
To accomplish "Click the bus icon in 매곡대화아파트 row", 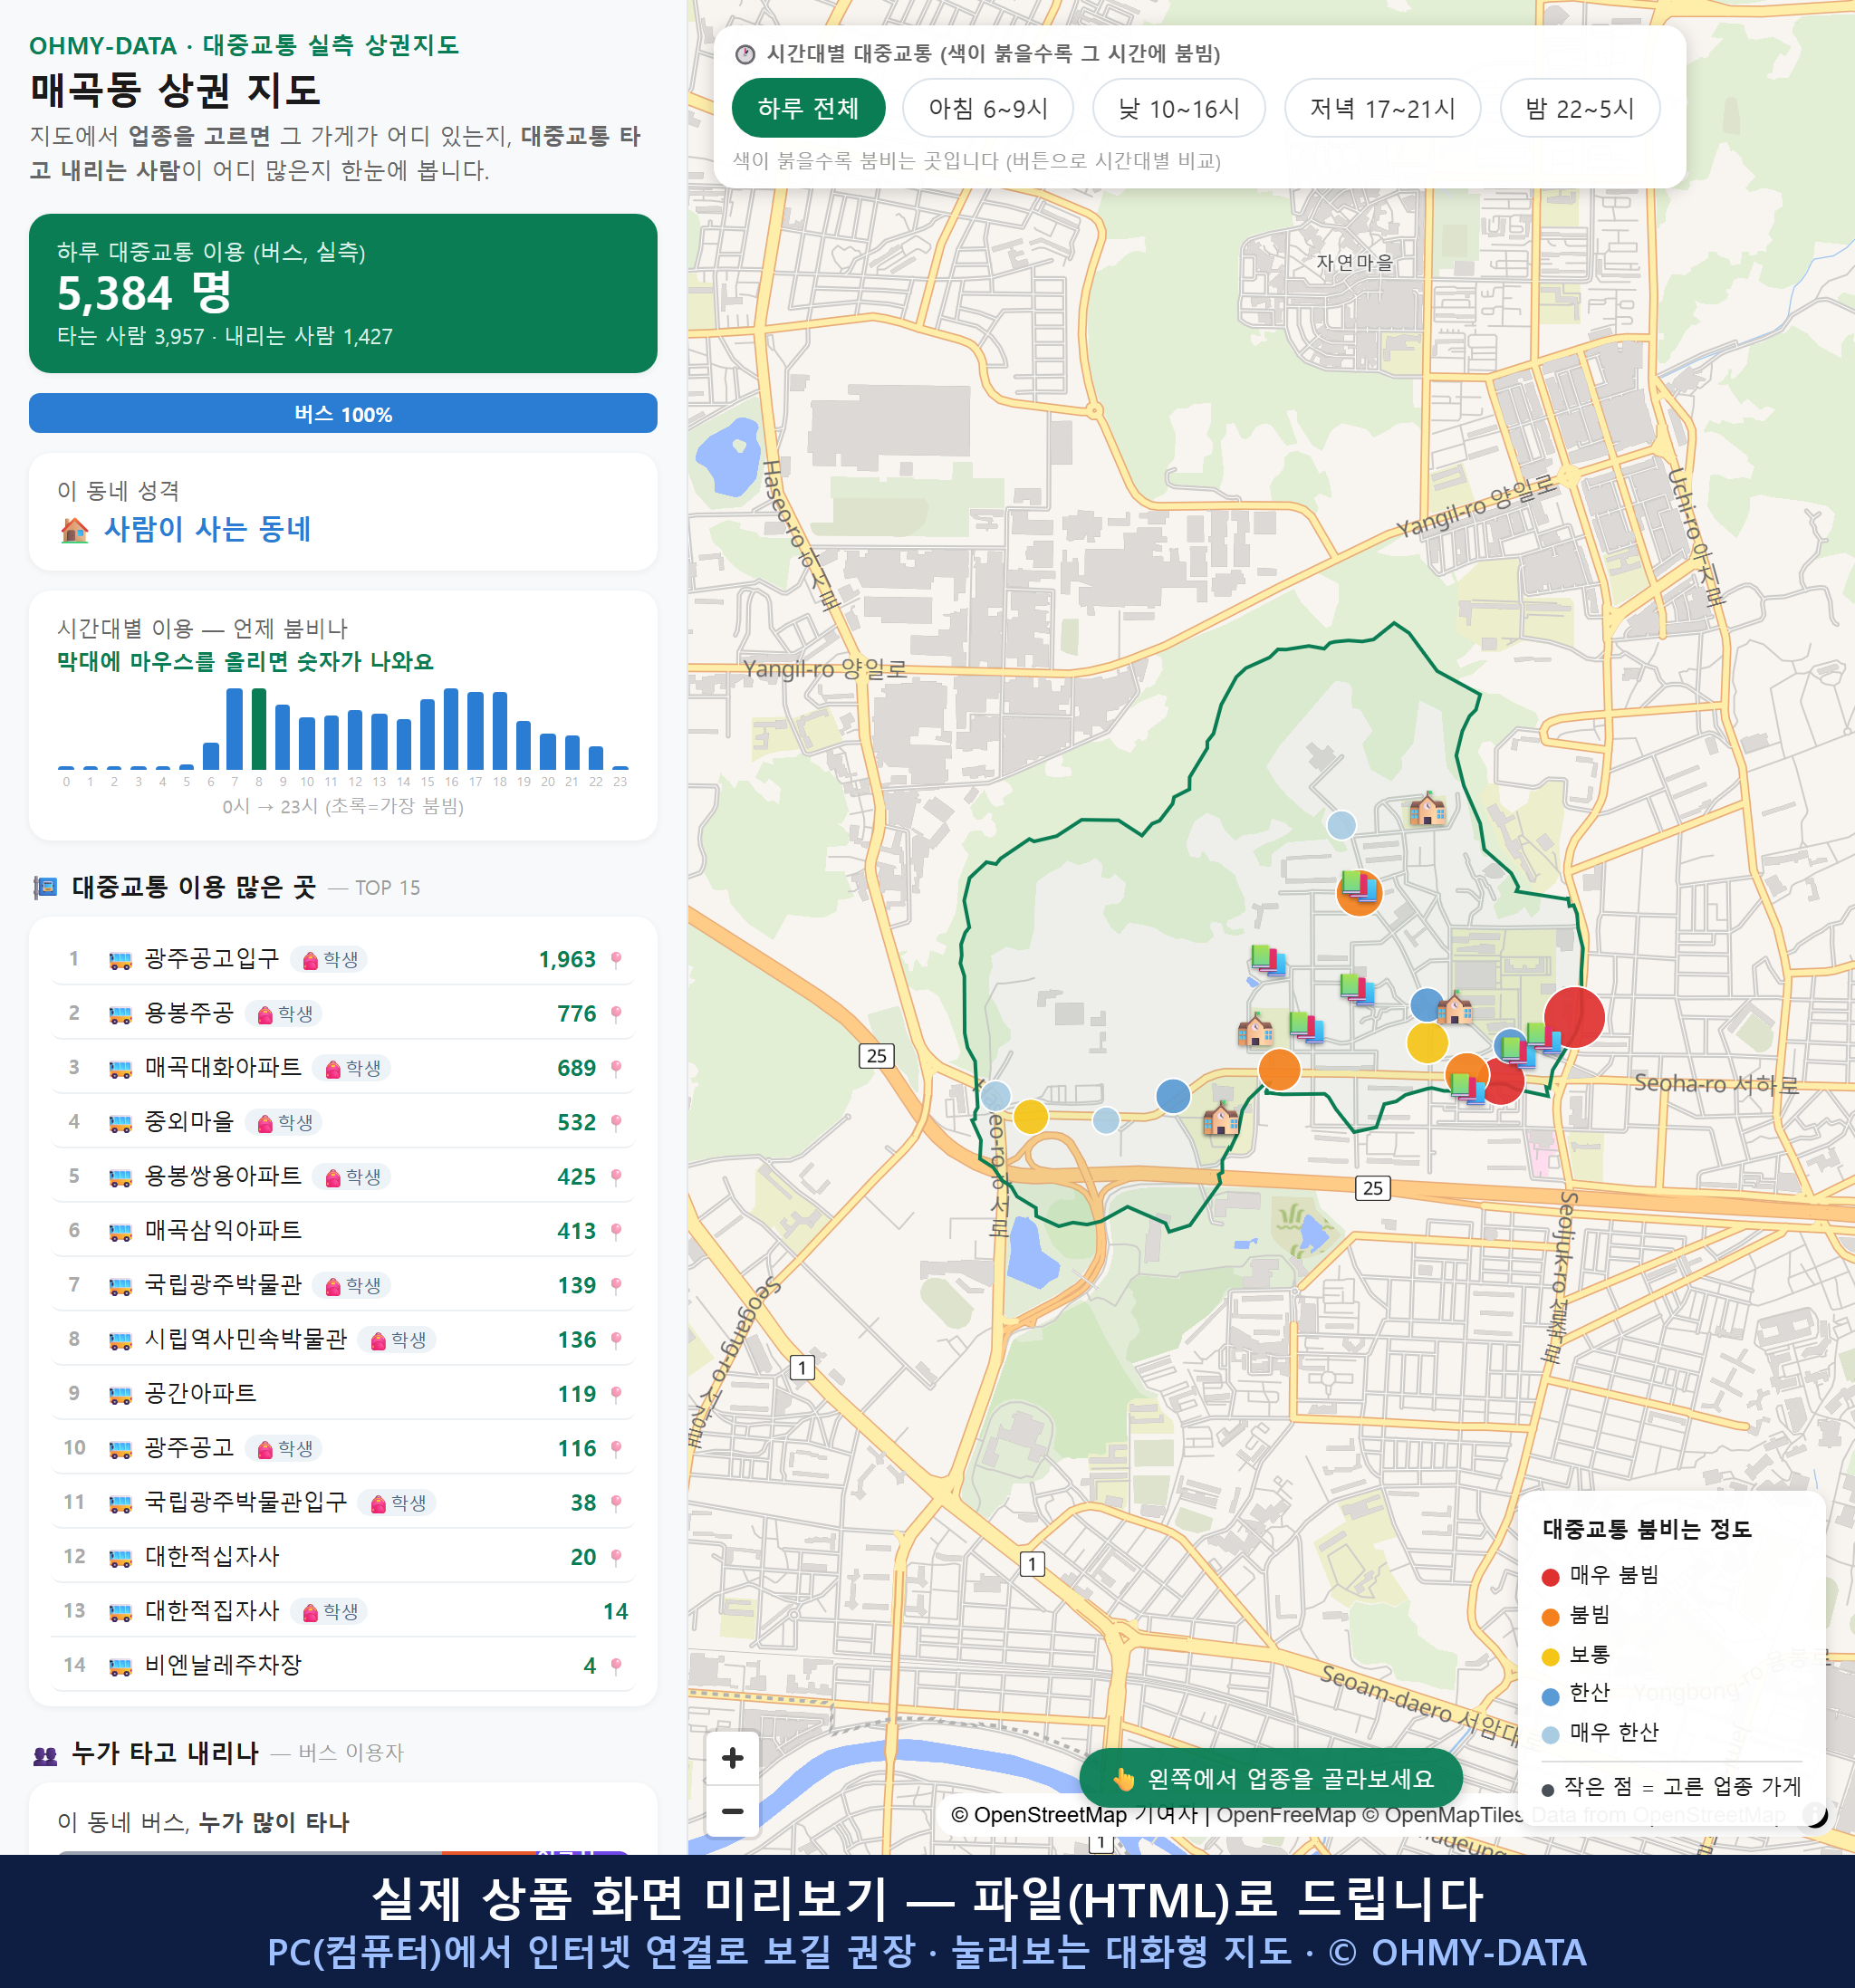I will tap(120, 1068).
